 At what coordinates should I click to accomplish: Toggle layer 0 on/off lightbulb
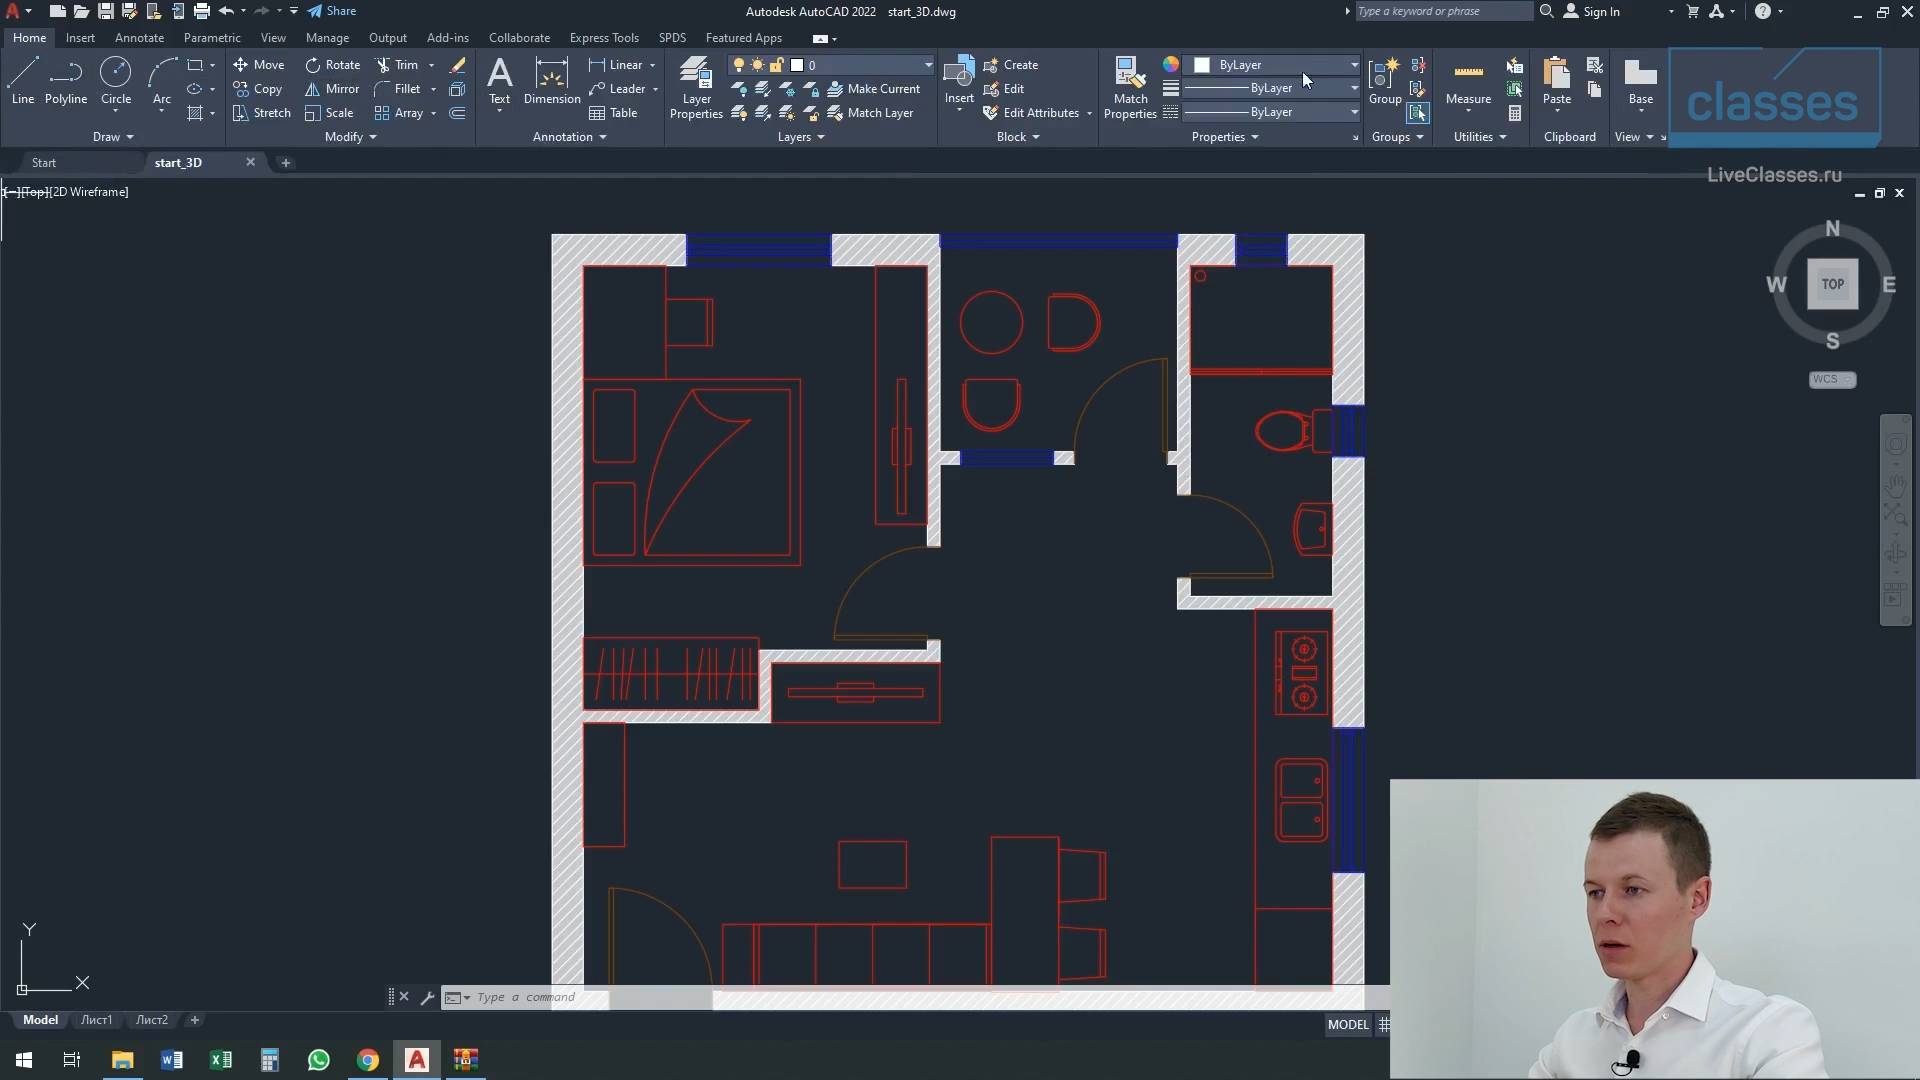(x=739, y=65)
